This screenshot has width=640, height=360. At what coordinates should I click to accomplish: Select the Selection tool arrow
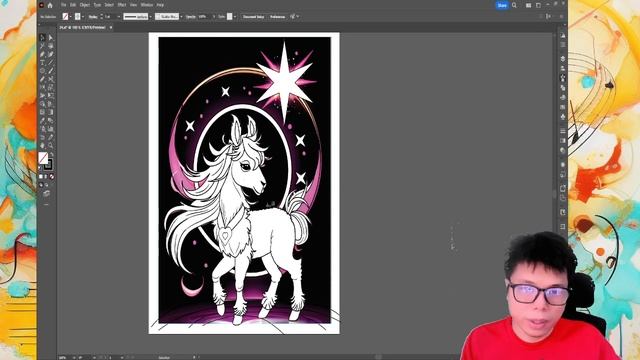coord(42,37)
